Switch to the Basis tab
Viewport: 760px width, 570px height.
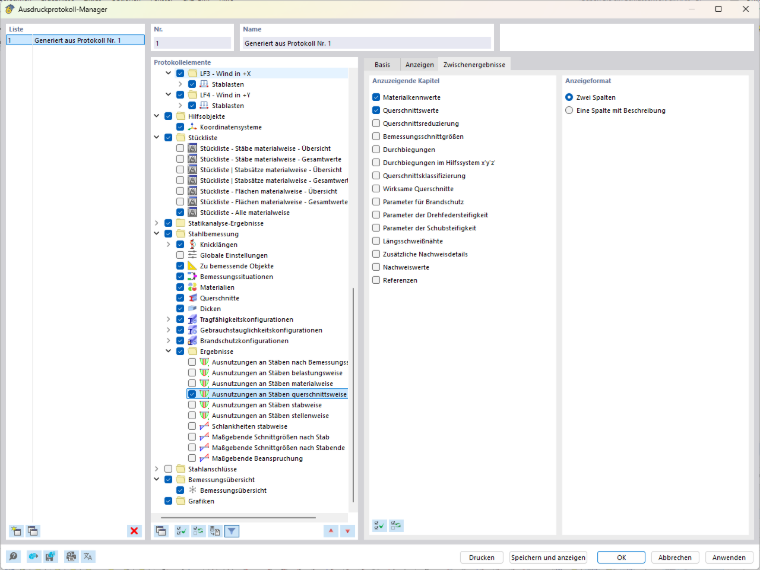(382, 64)
